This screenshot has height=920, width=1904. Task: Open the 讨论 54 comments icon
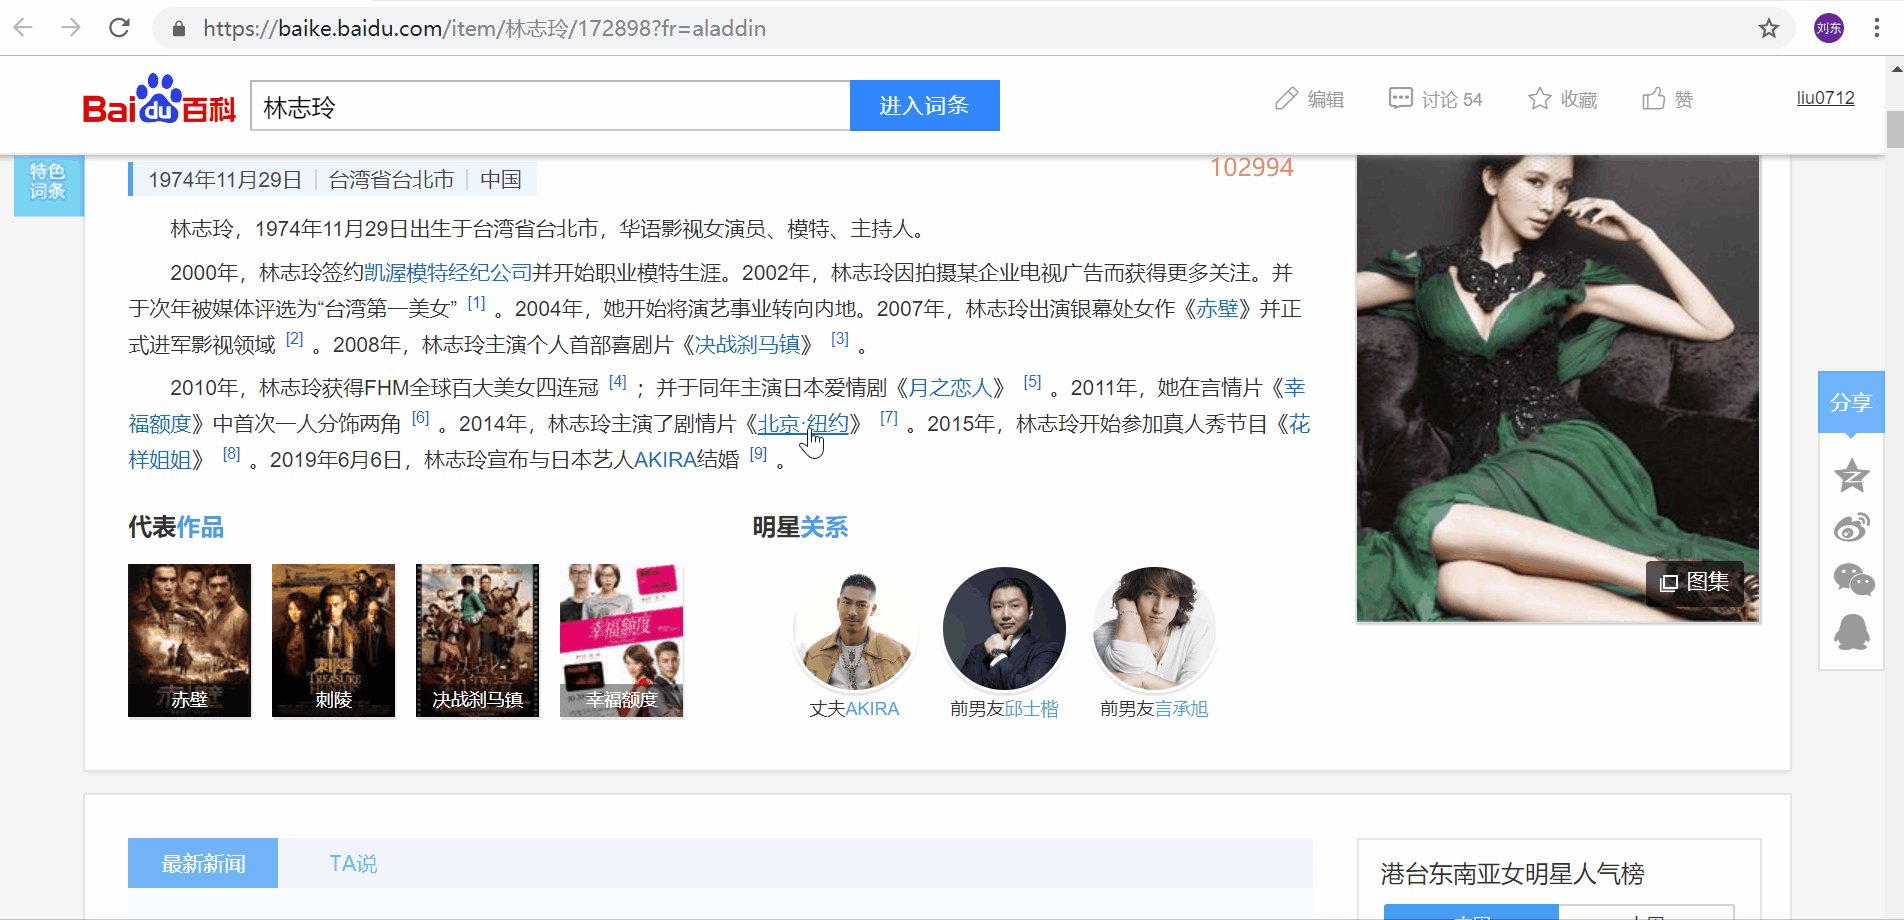coord(1402,97)
